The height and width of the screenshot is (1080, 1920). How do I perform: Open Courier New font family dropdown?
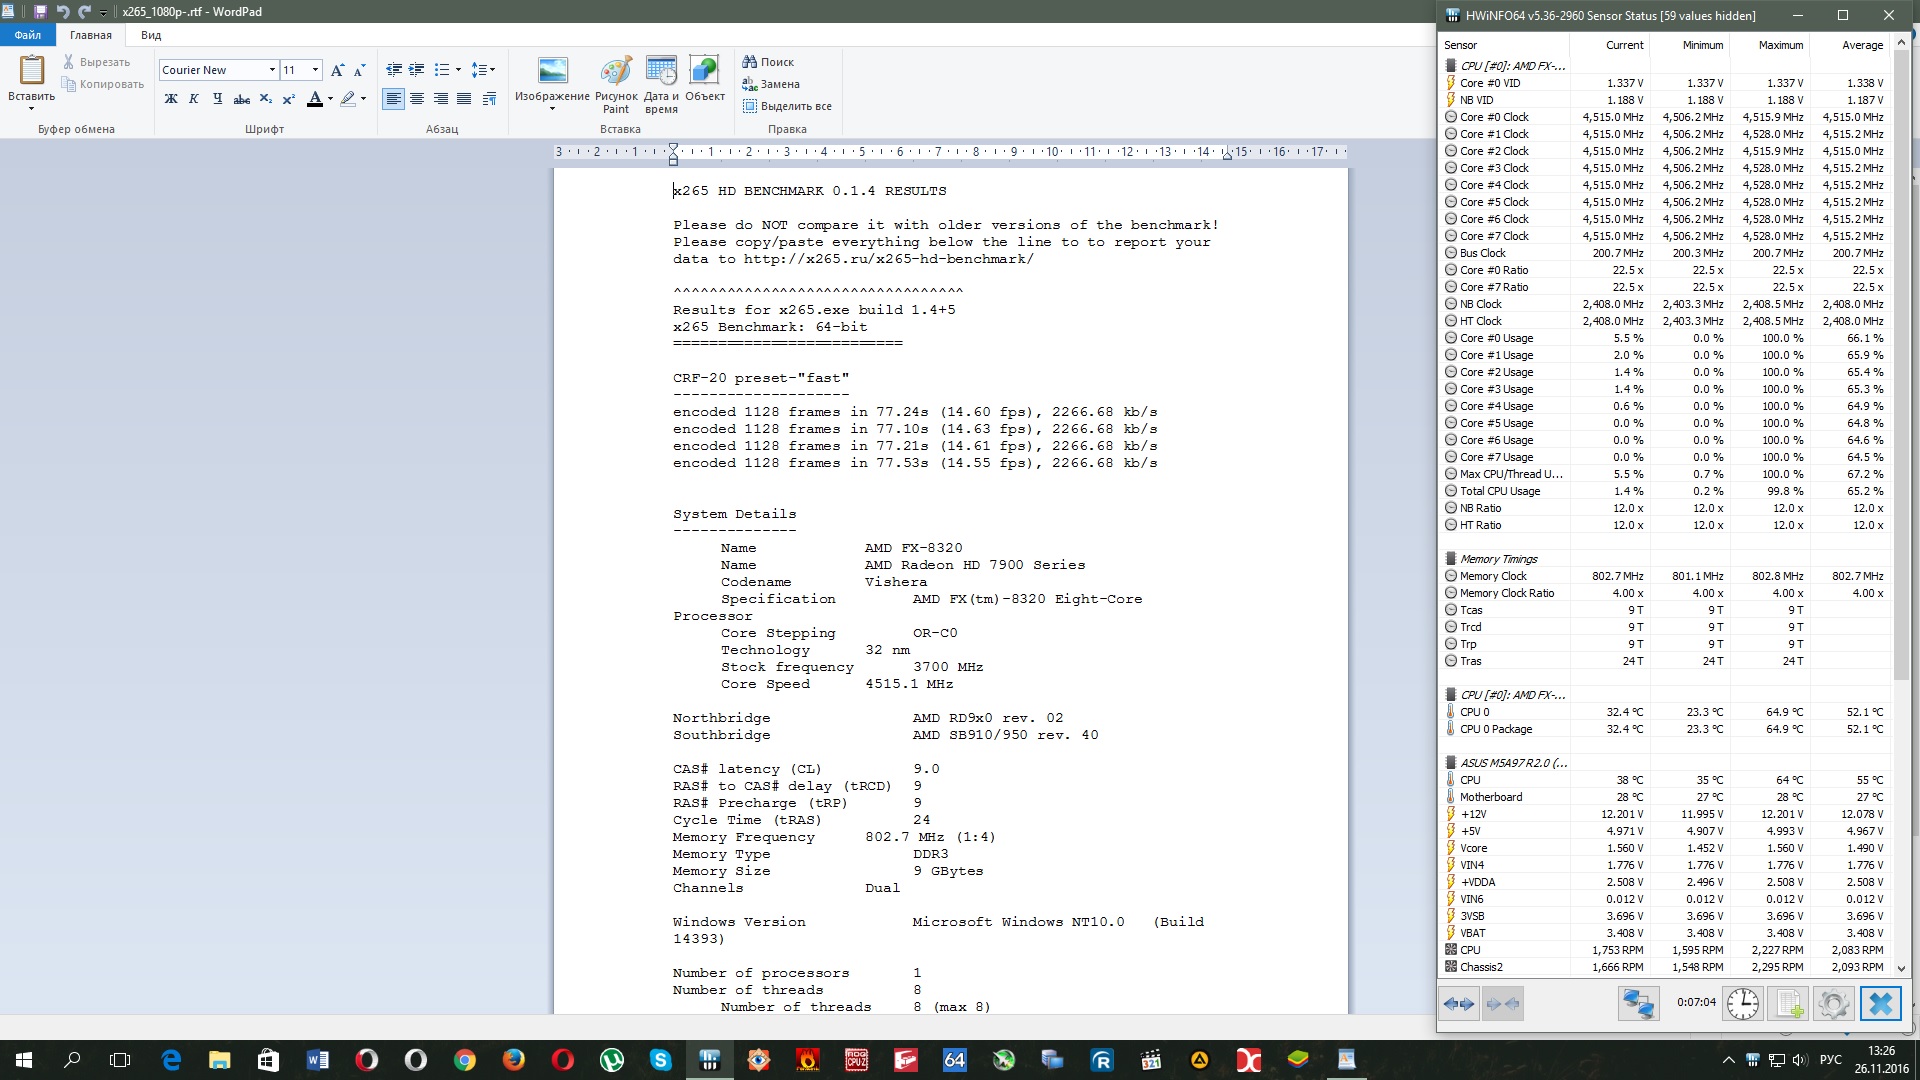pos(272,70)
